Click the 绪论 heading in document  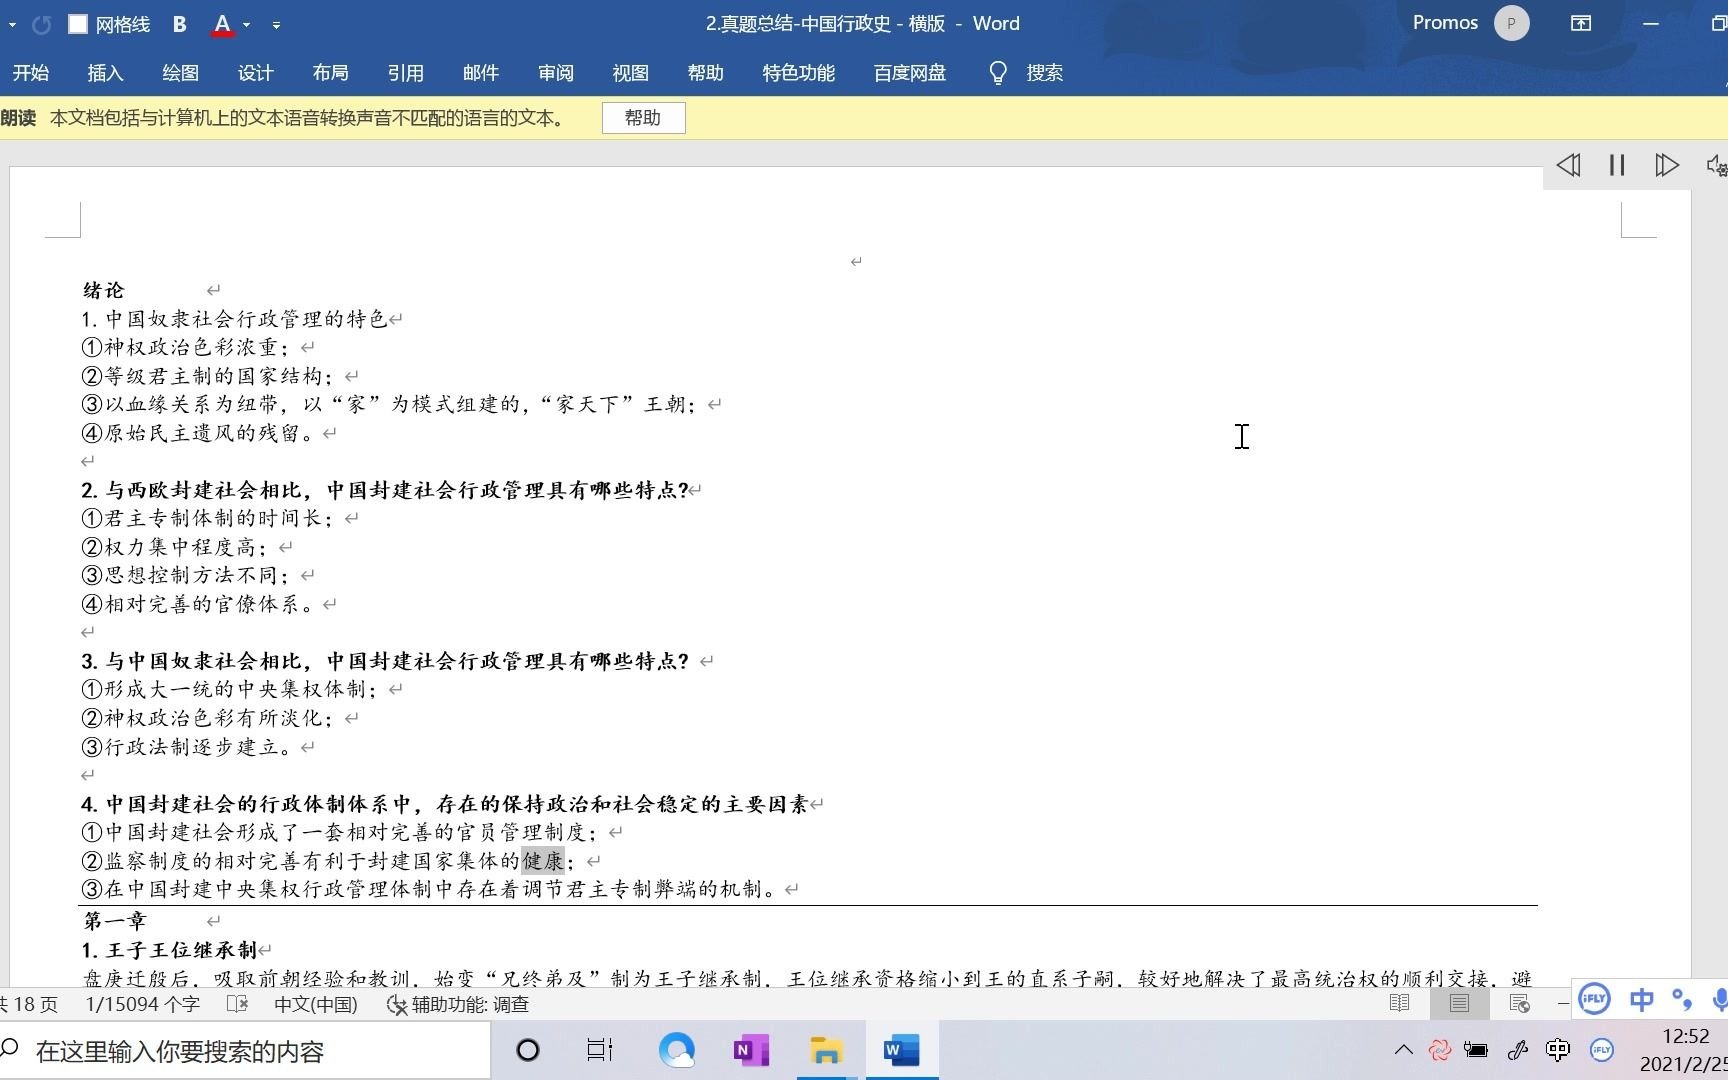click(x=103, y=290)
